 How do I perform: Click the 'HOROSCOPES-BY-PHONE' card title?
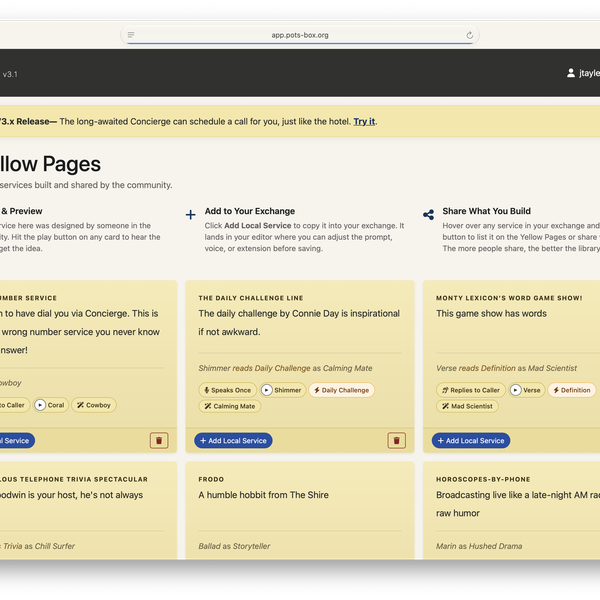(483, 479)
